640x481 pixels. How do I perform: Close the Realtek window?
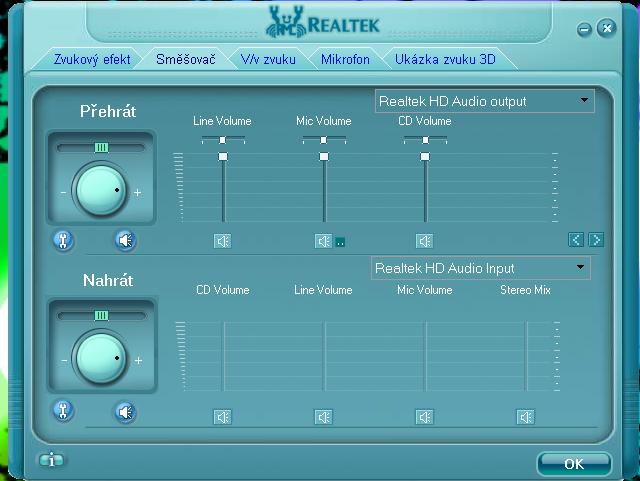(607, 28)
